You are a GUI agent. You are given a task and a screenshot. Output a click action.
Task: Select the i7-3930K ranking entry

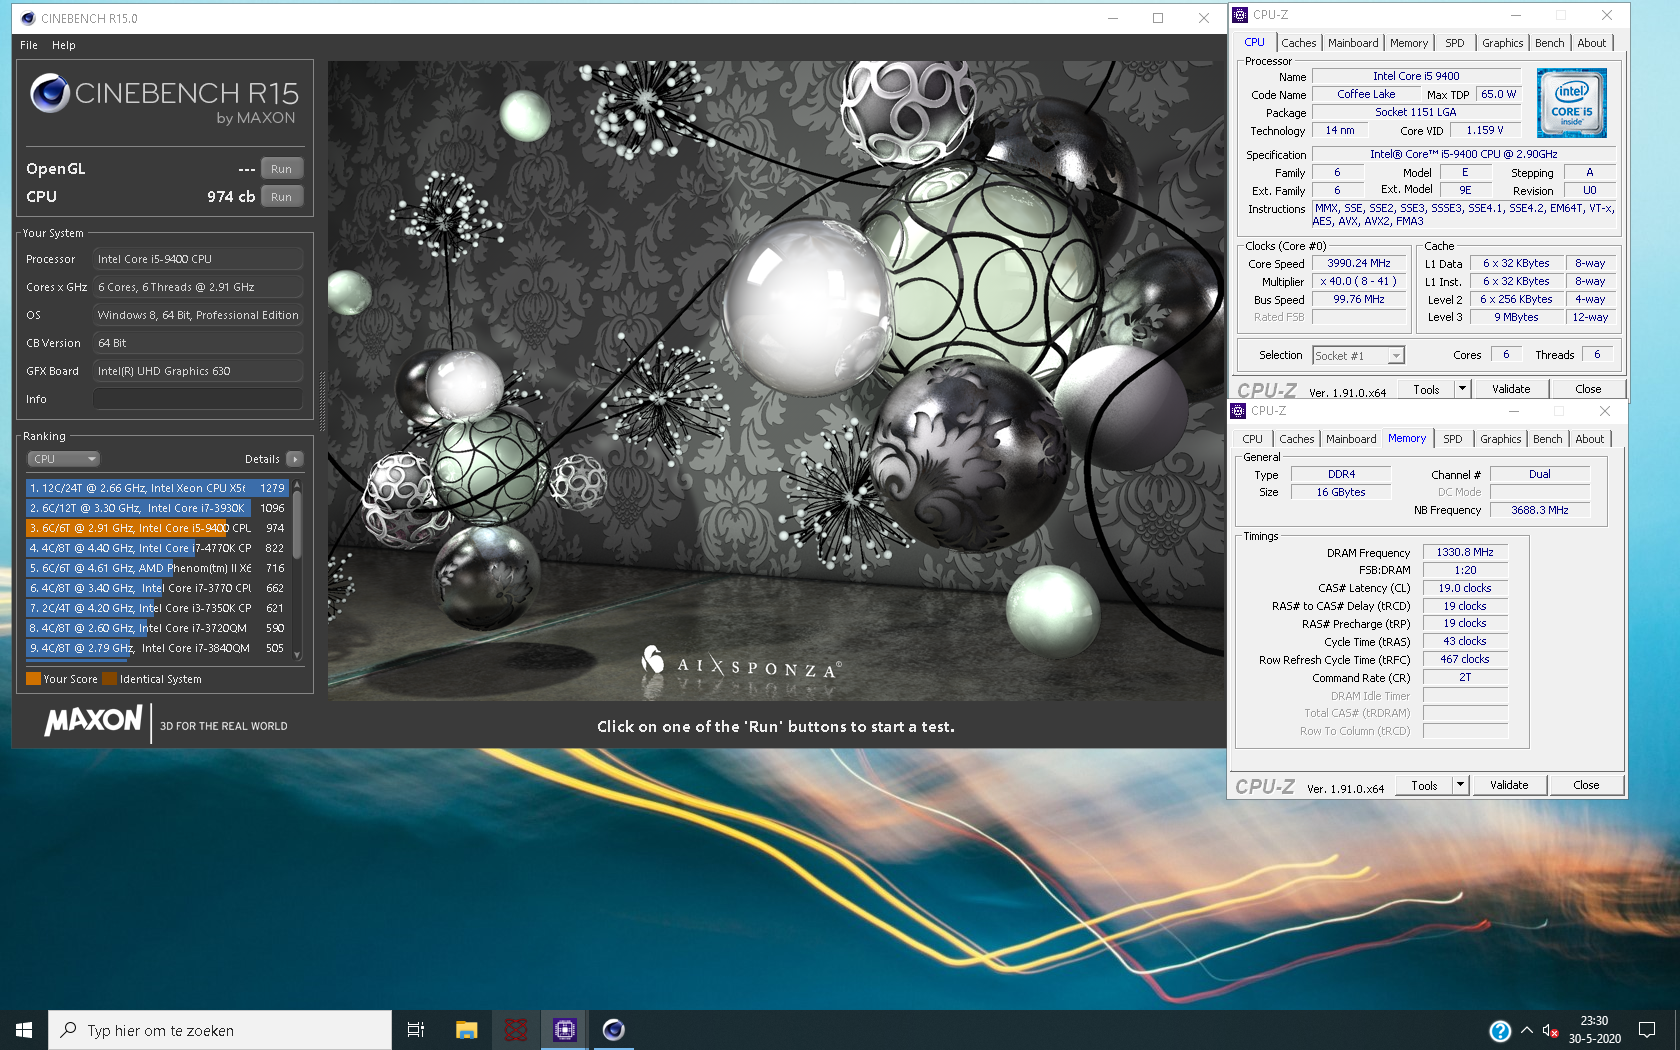coord(157,508)
